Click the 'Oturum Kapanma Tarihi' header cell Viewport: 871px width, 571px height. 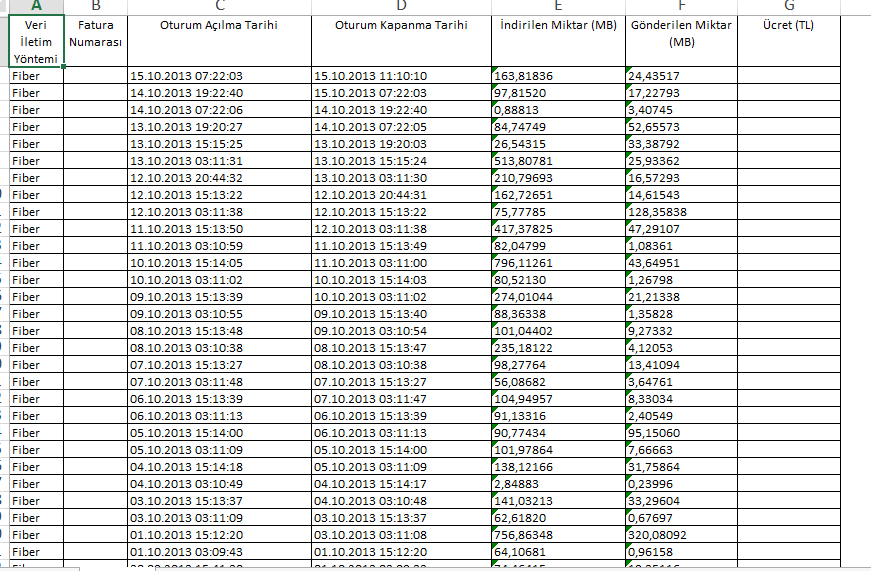click(x=401, y=41)
